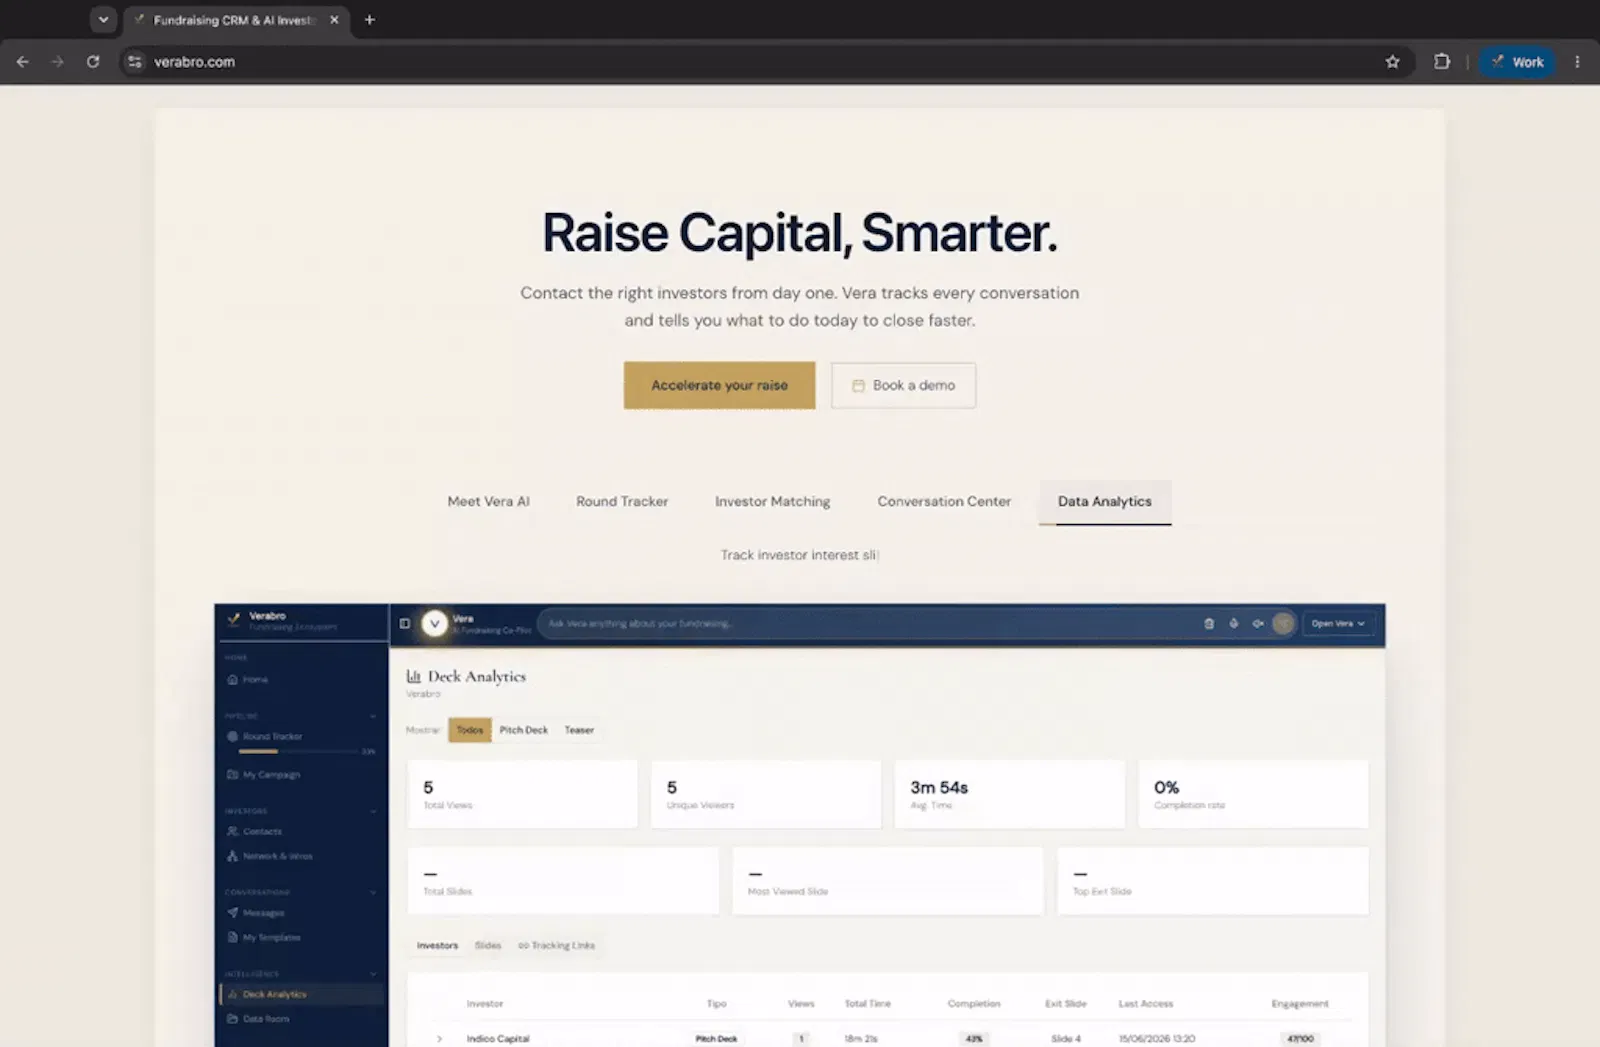
Task: Select the Data Analytics tab
Action: tap(1105, 501)
